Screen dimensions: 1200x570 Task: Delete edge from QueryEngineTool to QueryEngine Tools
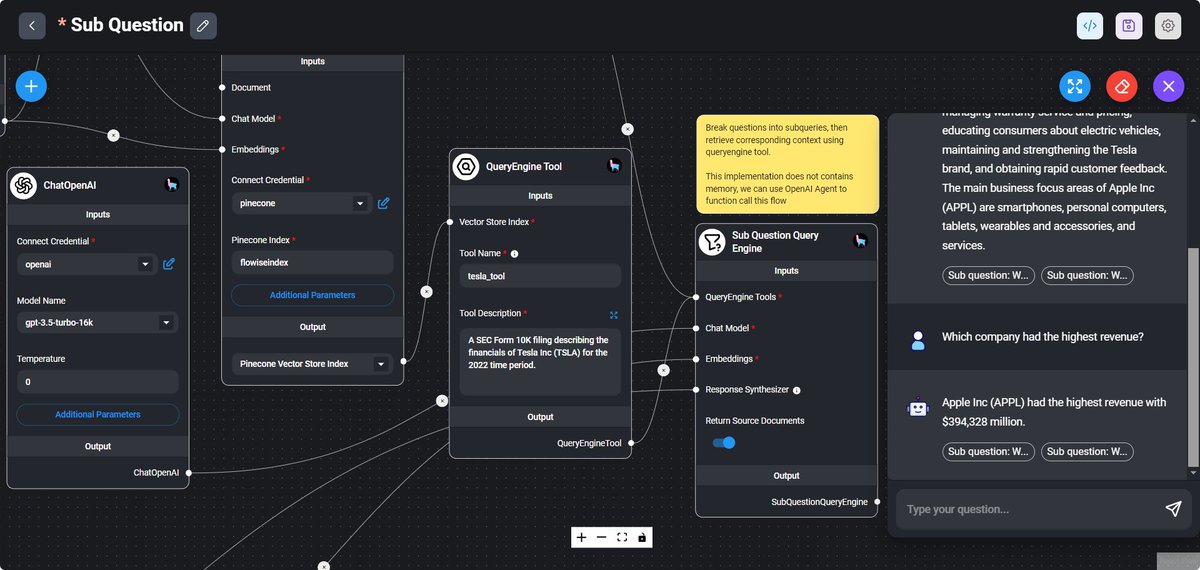663,369
